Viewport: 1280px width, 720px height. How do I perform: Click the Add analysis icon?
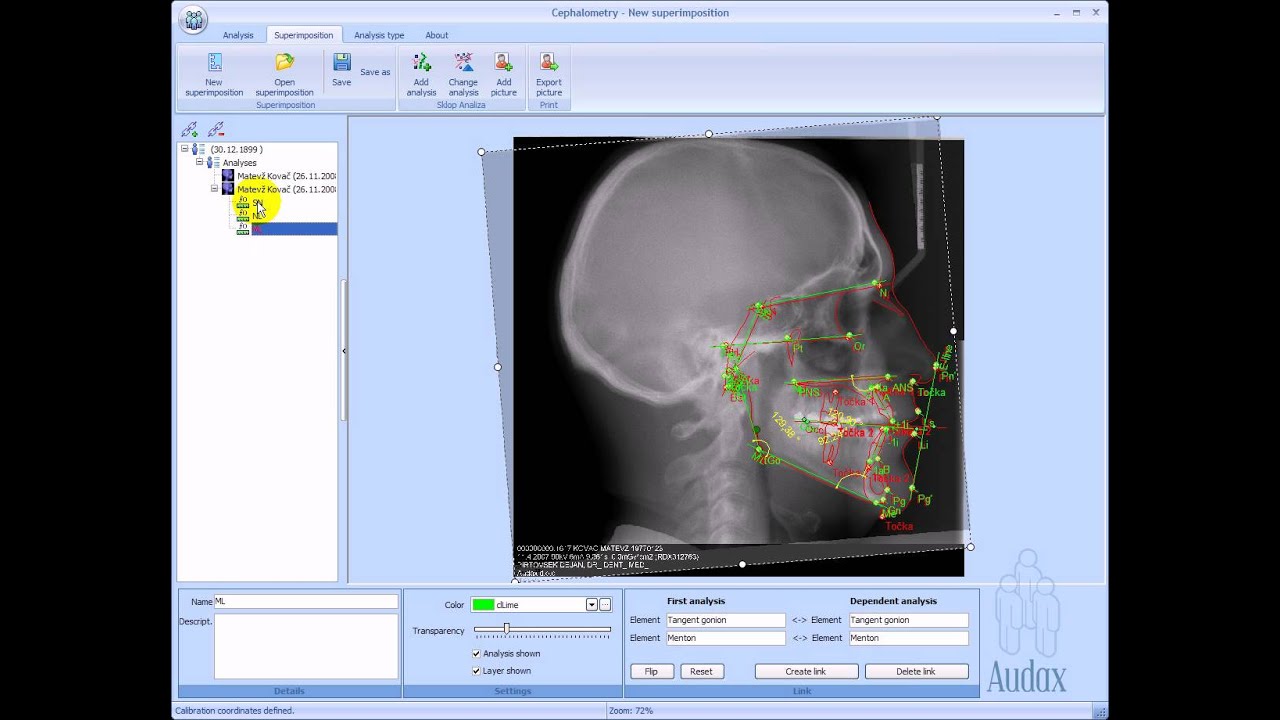[x=421, y=63]
